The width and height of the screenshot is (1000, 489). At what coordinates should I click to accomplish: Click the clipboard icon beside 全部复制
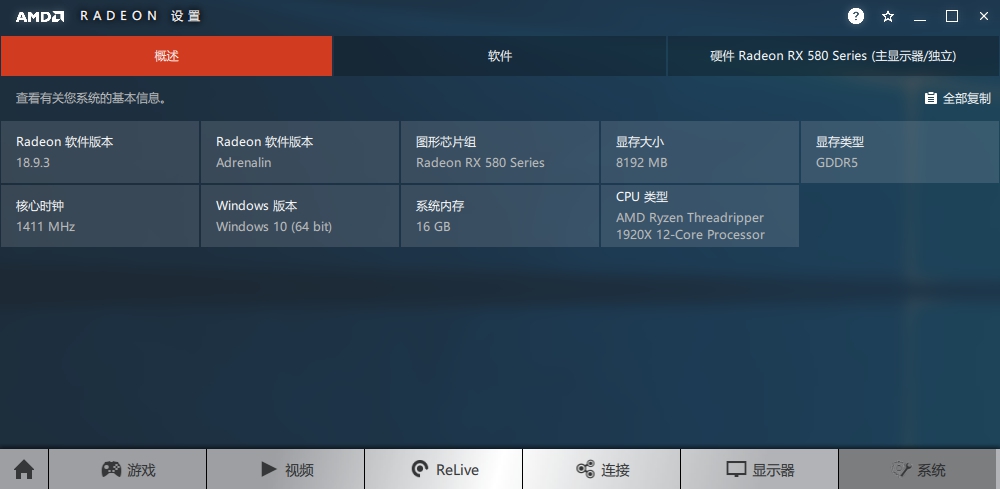tap(930, 98)
